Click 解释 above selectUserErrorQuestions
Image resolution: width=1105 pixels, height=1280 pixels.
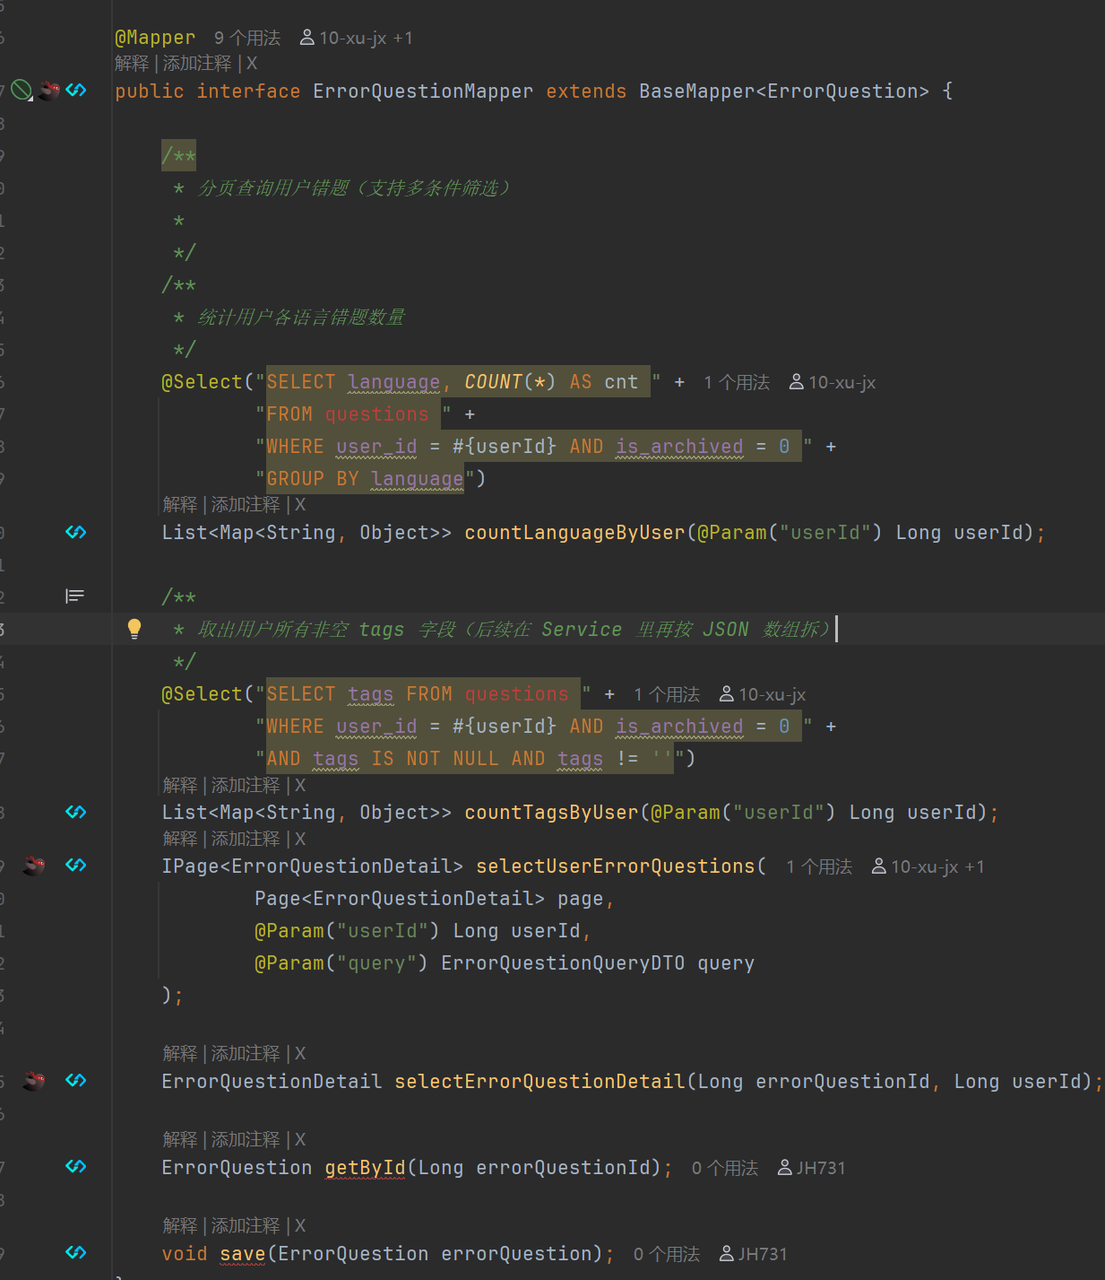pos(180,838)
